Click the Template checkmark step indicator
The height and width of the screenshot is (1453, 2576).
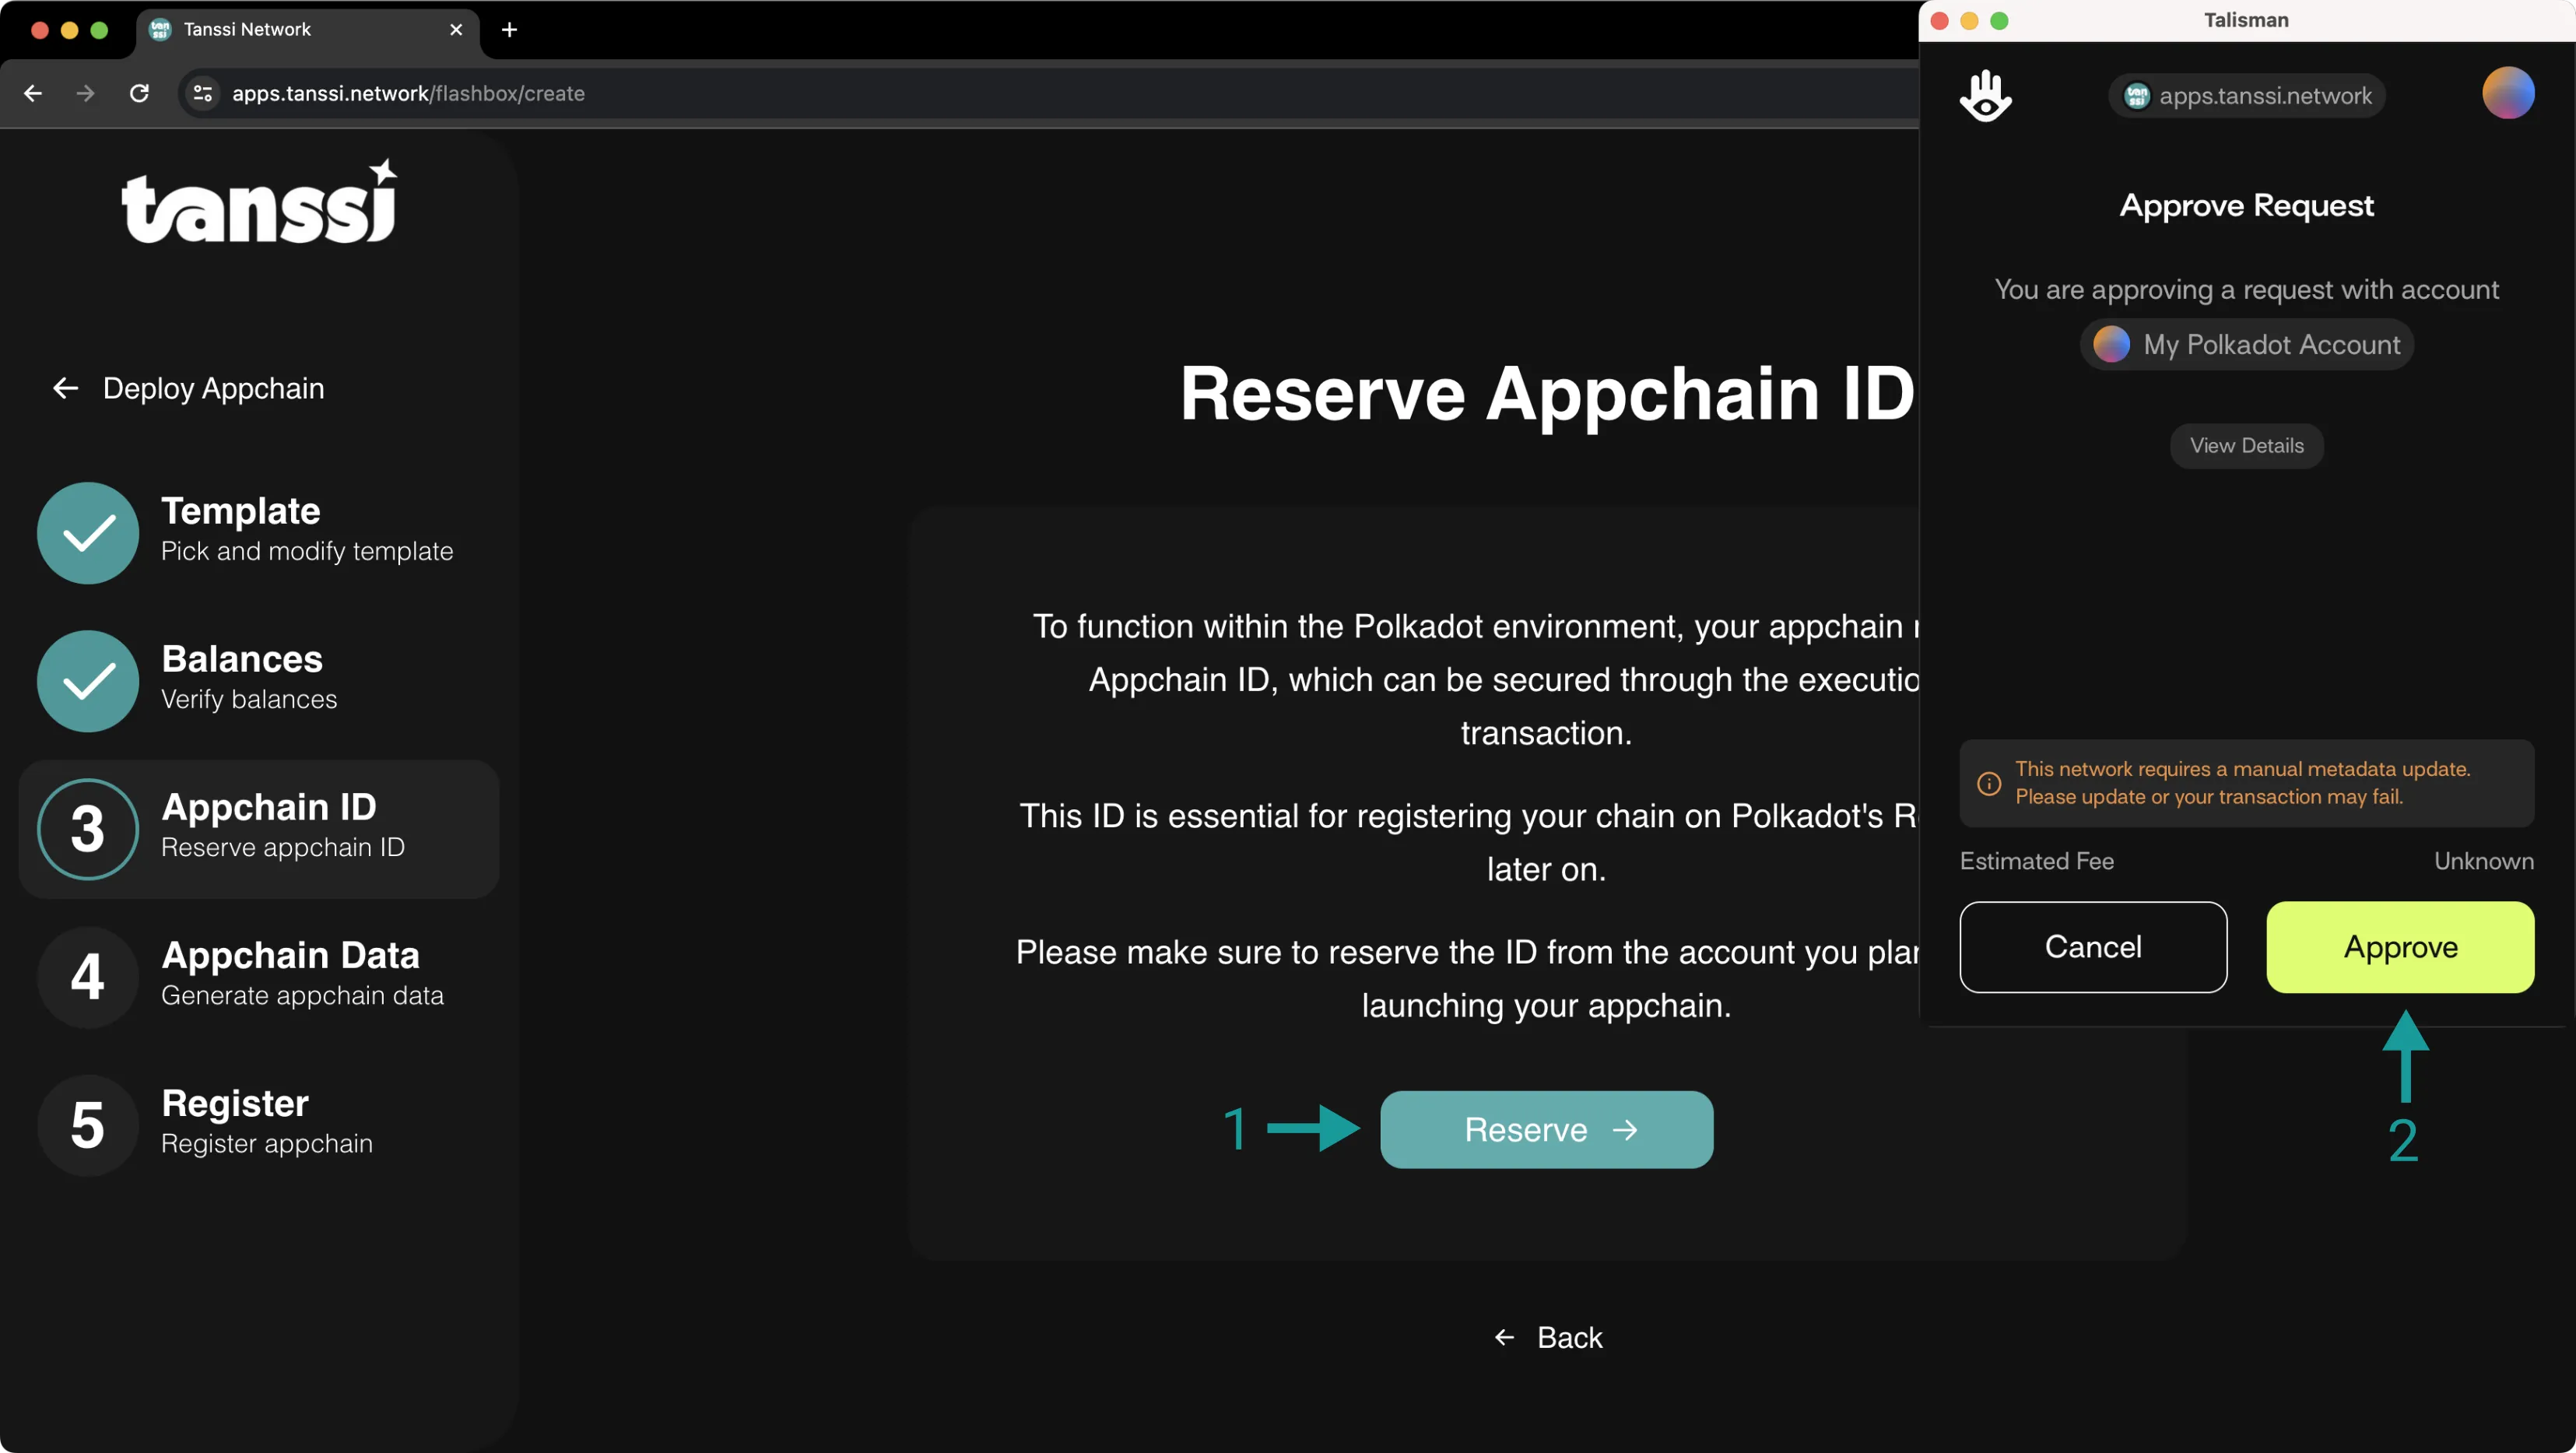85,528
